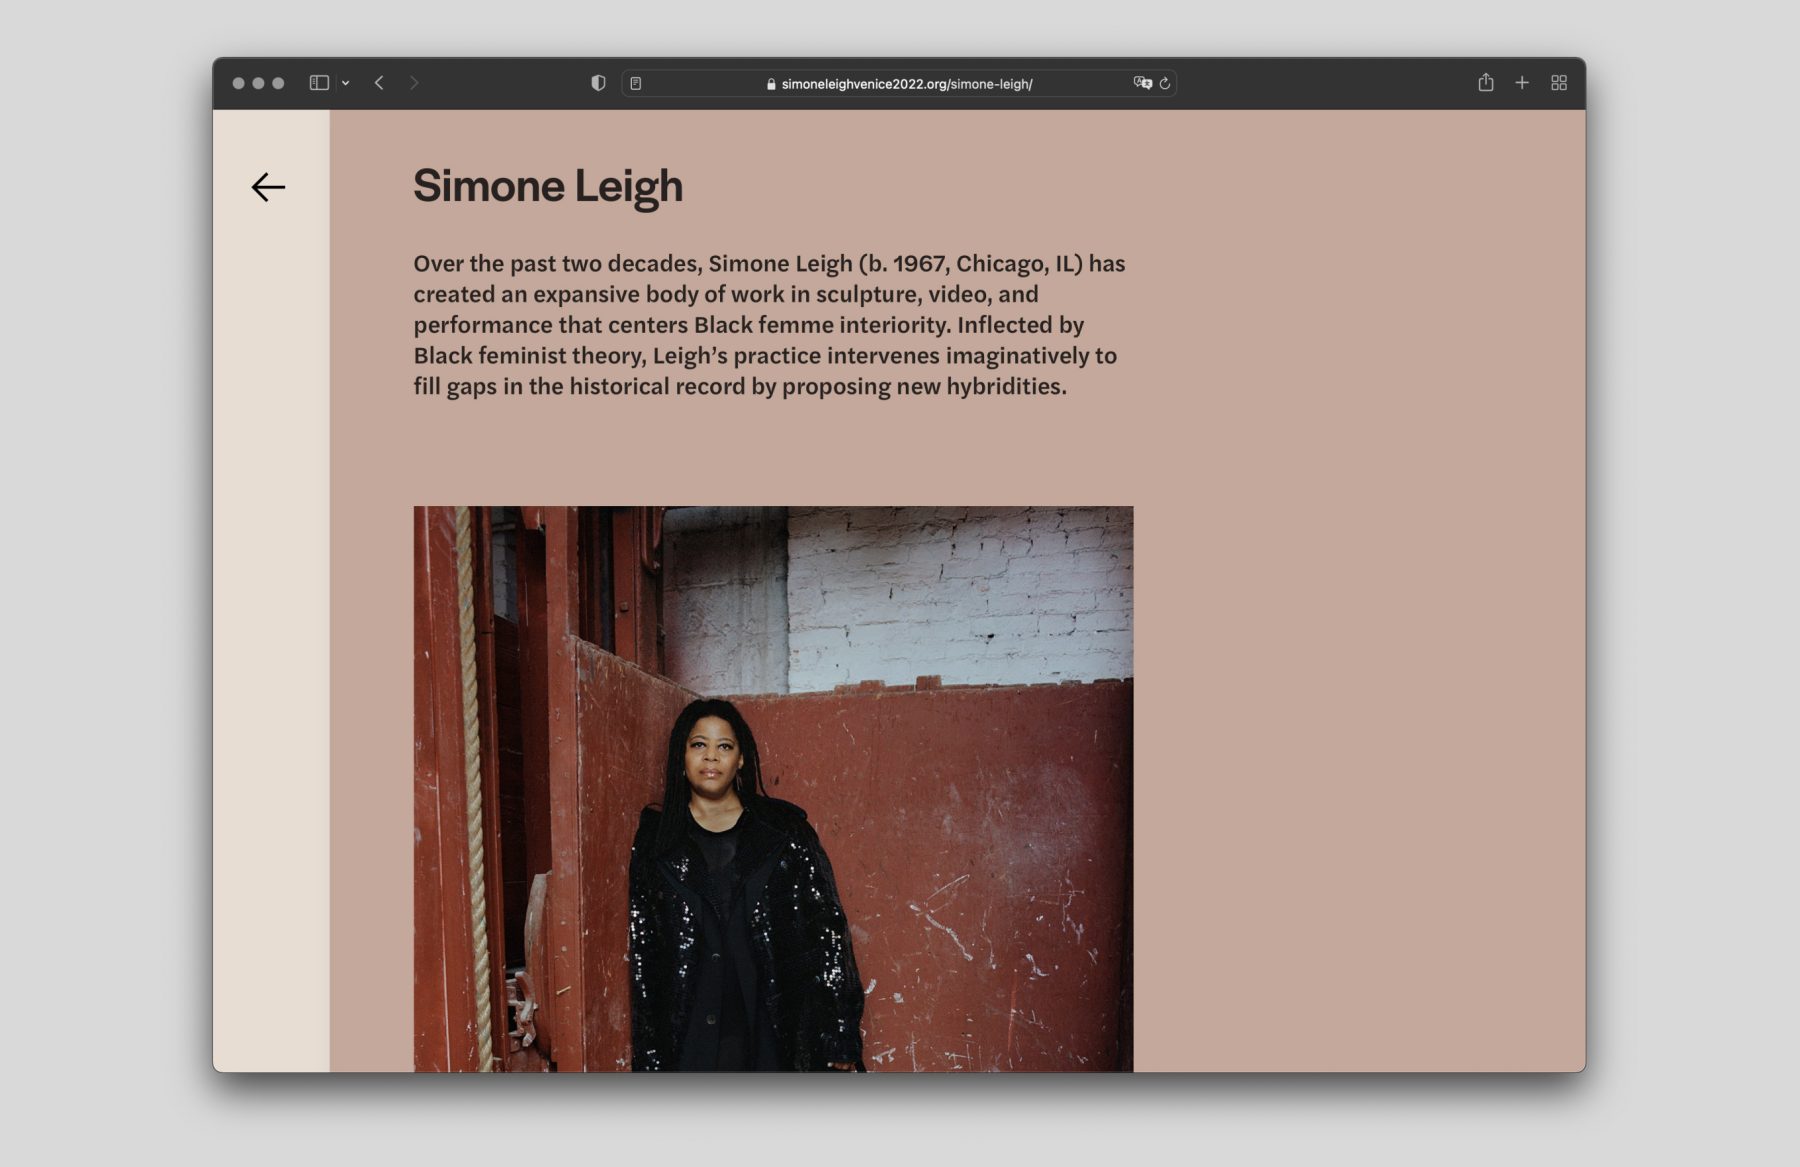The image size is (1800, 1167).
Task: Close the Safari window with the first traffic light
Action: pyautogui.click(x=239, y=83)
